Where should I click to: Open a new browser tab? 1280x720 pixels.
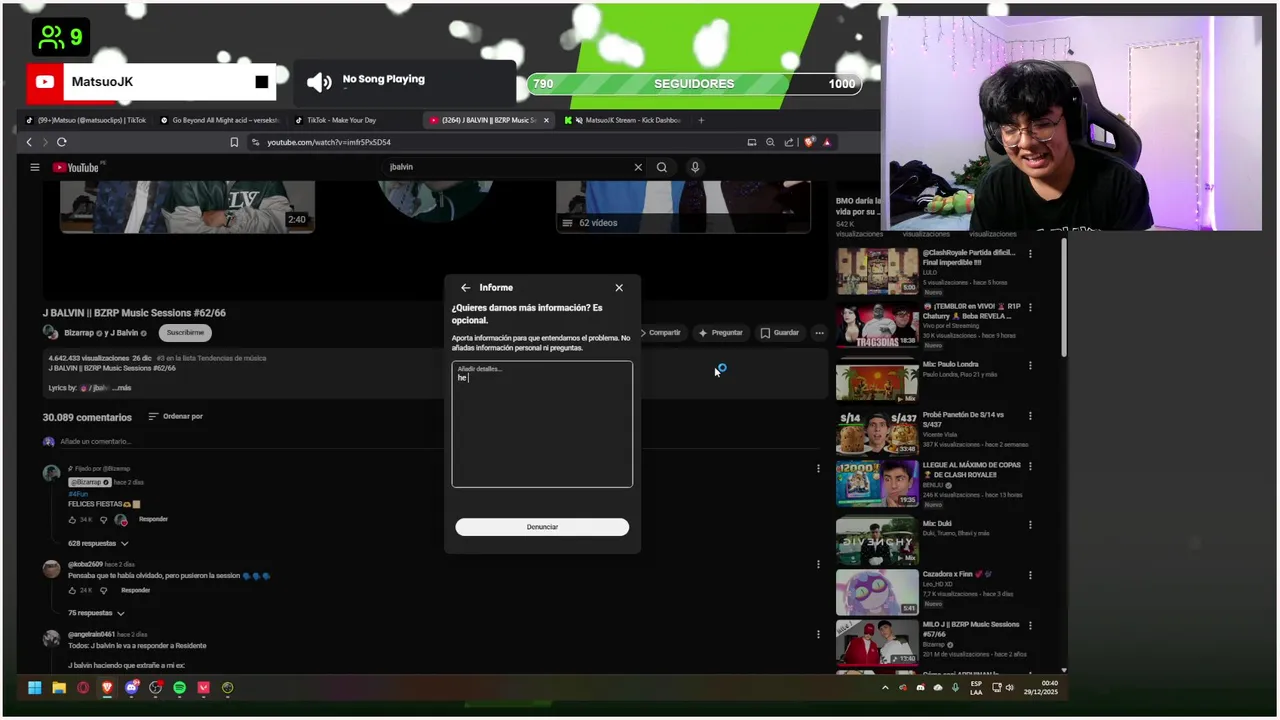click(x=701, y=120)
